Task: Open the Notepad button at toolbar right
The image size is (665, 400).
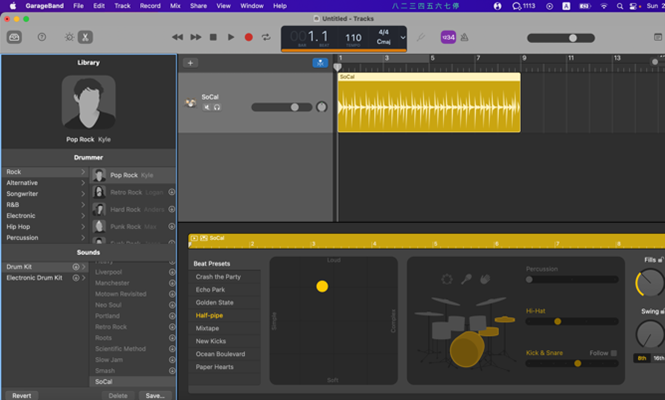Action: click(x=658, y=37)
